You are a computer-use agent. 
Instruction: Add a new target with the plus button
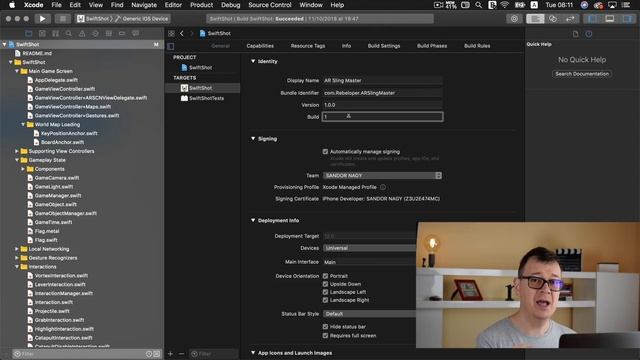pos(171,354)
